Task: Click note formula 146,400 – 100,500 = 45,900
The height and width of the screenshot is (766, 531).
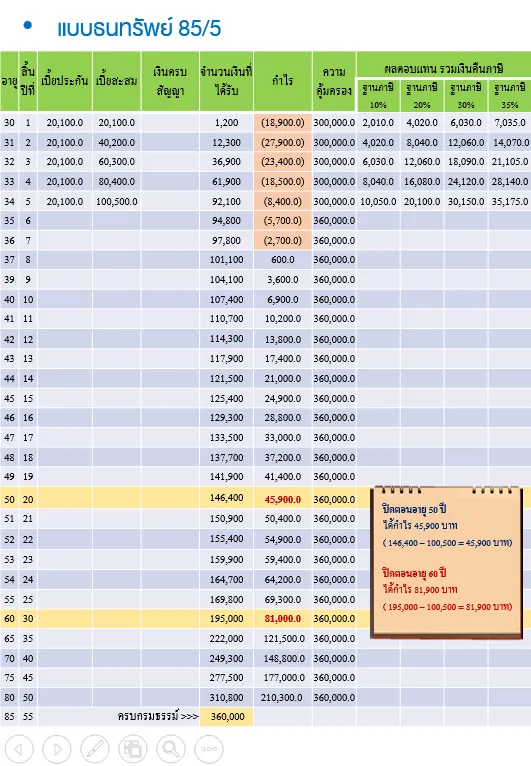Action: 447,543
